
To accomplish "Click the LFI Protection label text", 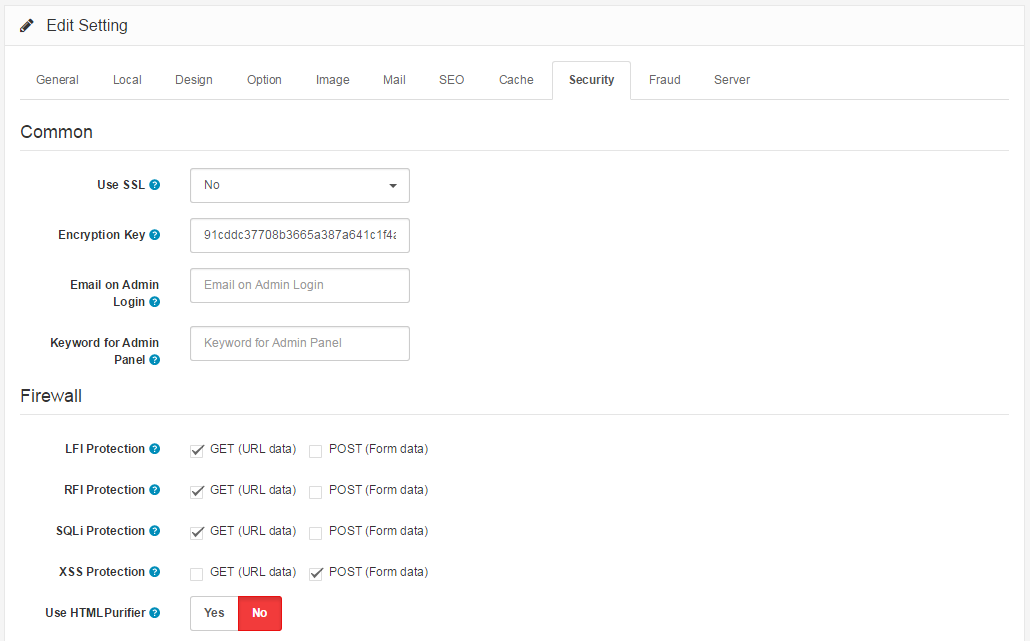I will click(104, 449).
